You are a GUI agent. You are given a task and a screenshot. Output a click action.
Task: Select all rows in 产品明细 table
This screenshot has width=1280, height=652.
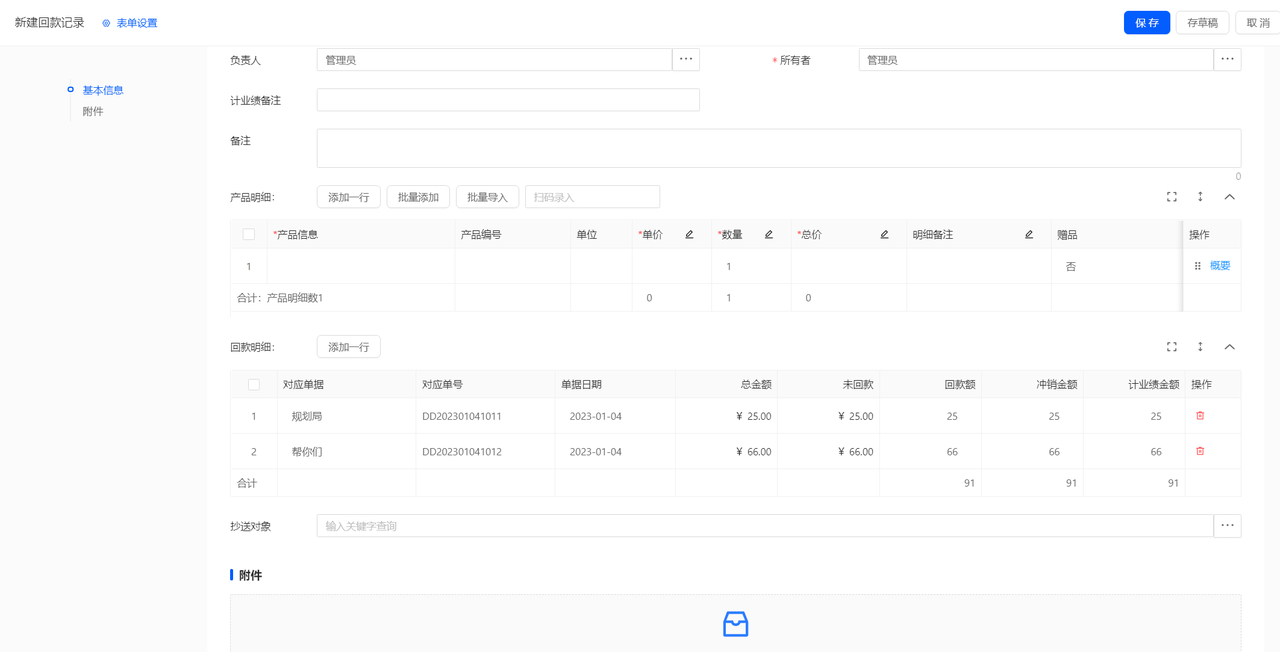coord(249,235)
